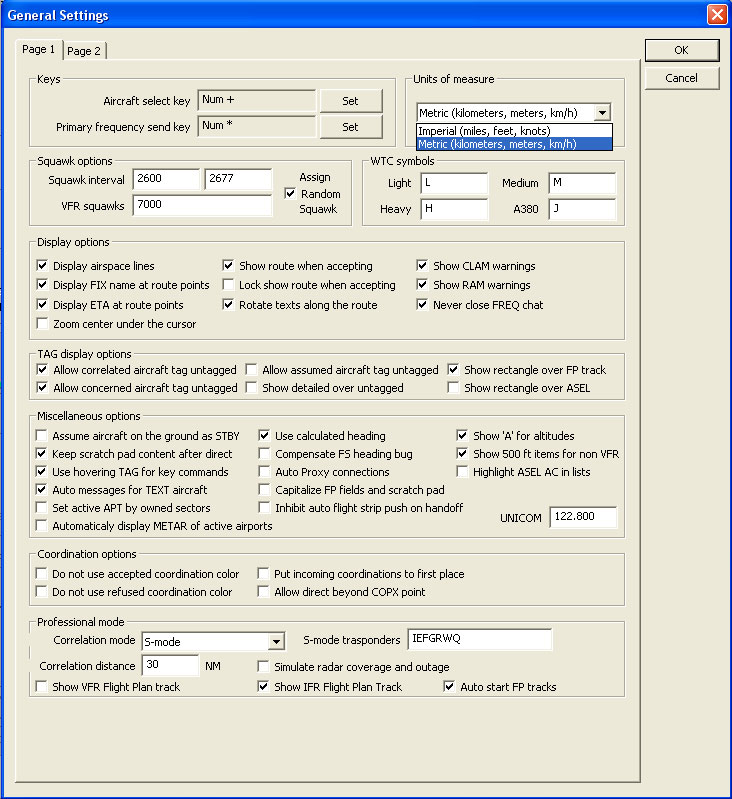Screen dimensions: 732x799
Task: Open the Units of measure dropdown arrow
Action: (x=603, y=113)
